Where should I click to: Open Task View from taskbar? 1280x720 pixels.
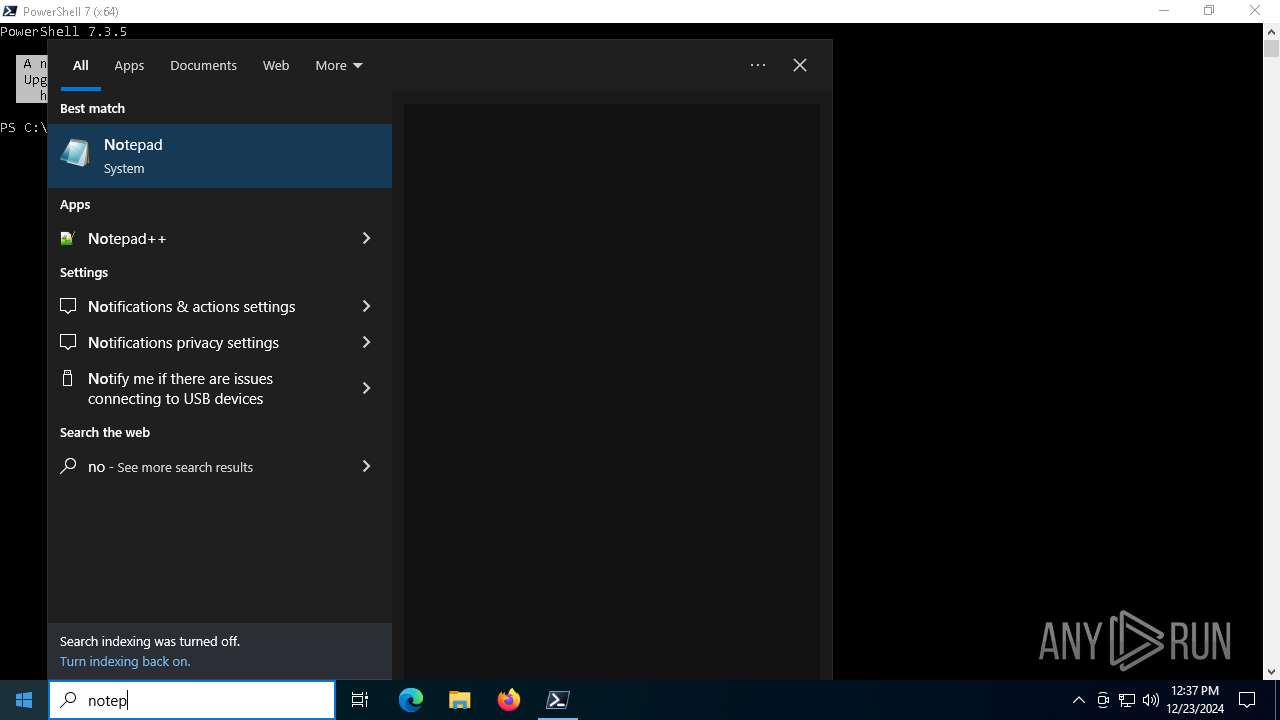coord(360,700)
